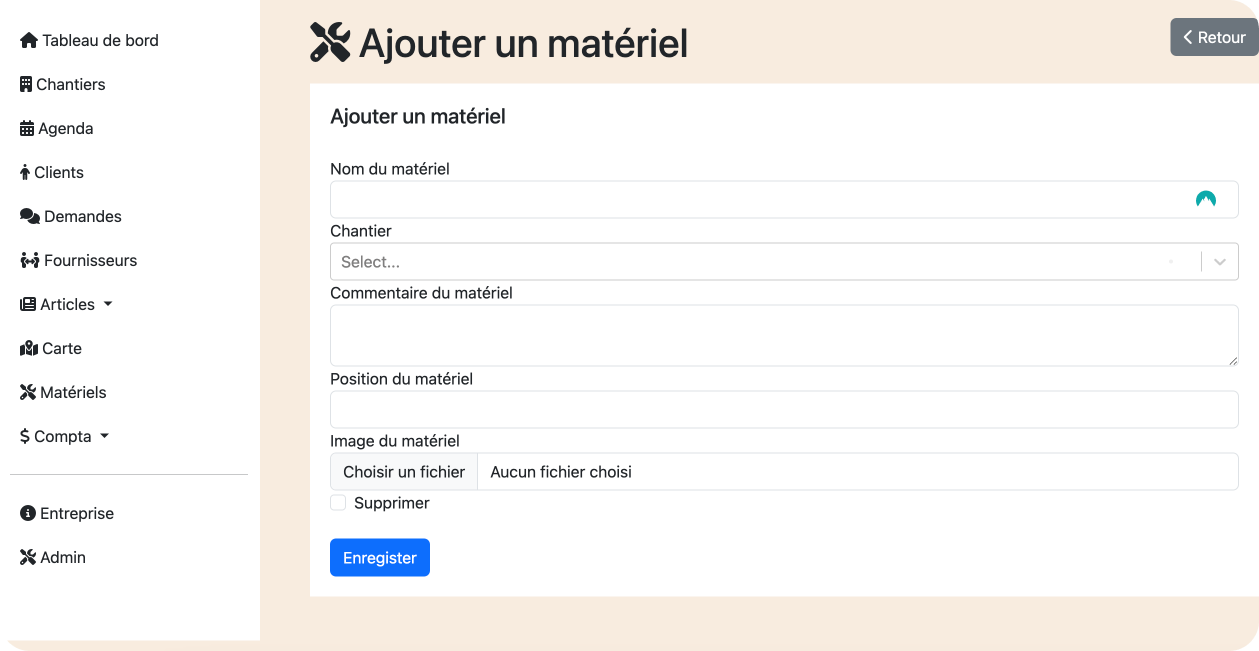Click into the Position du matériel field
1259x651 pixels.
(x=784, y=410)
